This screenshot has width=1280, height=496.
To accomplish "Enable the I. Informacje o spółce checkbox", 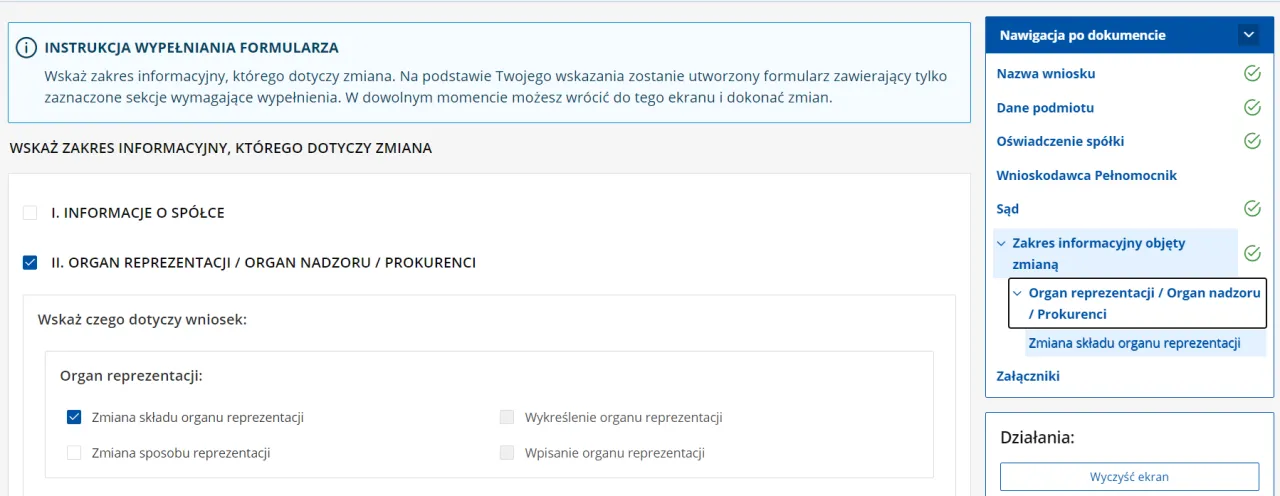I will click(x=30, y=213).
